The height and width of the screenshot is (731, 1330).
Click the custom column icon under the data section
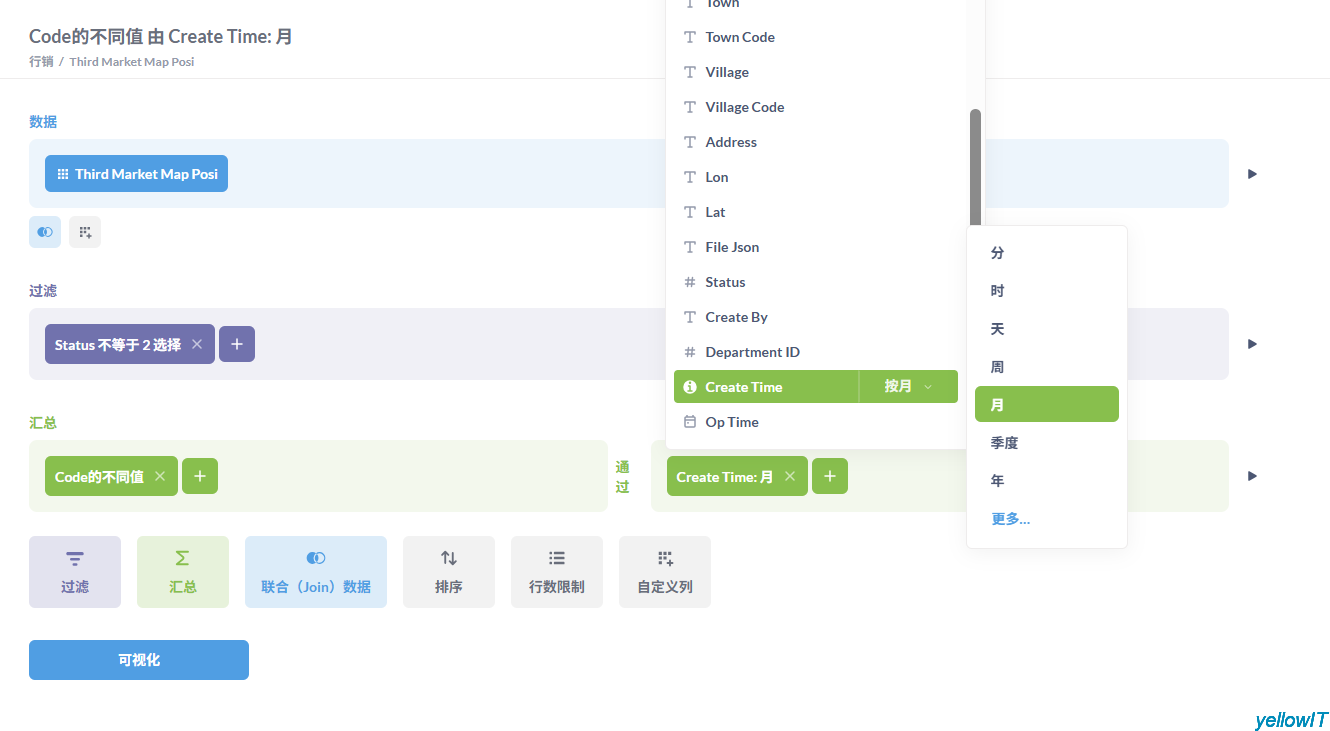click(85, 232)
